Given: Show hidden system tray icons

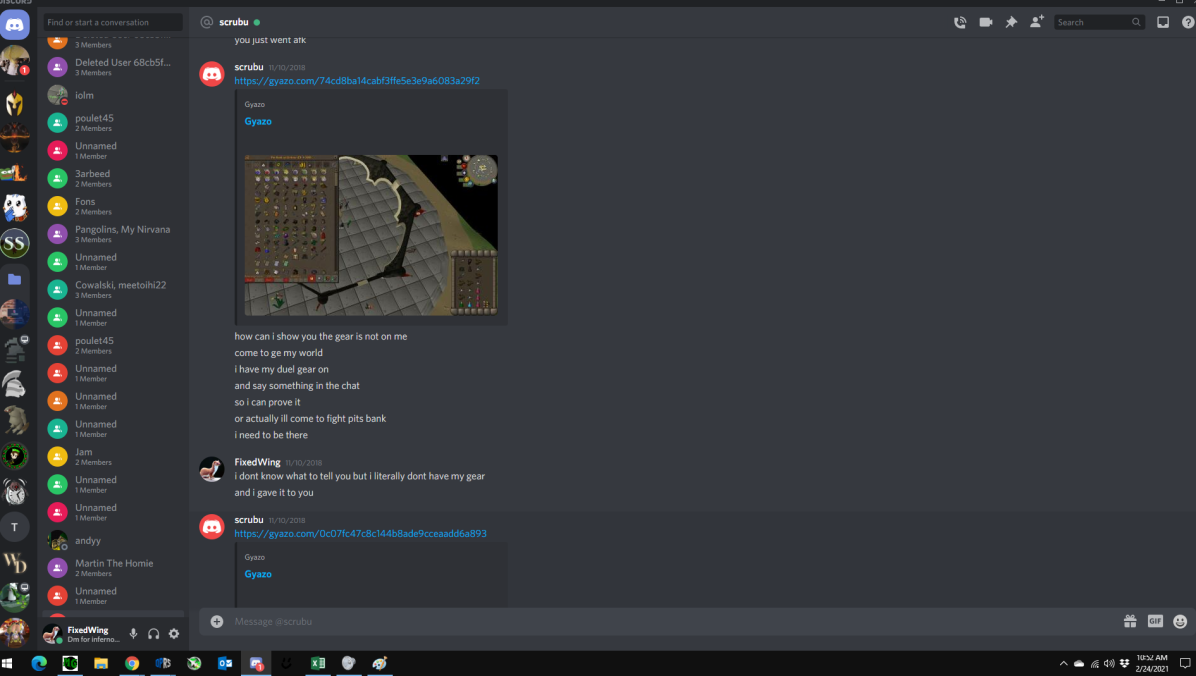Looking at the screenshot, I should 1063,664.
